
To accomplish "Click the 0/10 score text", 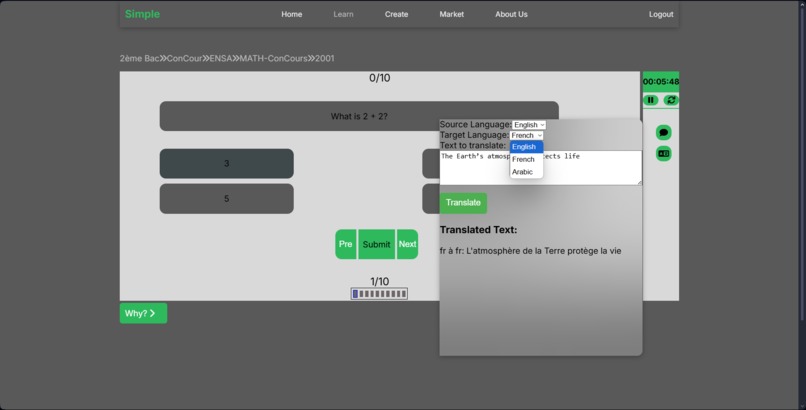I will coord(379,78).
